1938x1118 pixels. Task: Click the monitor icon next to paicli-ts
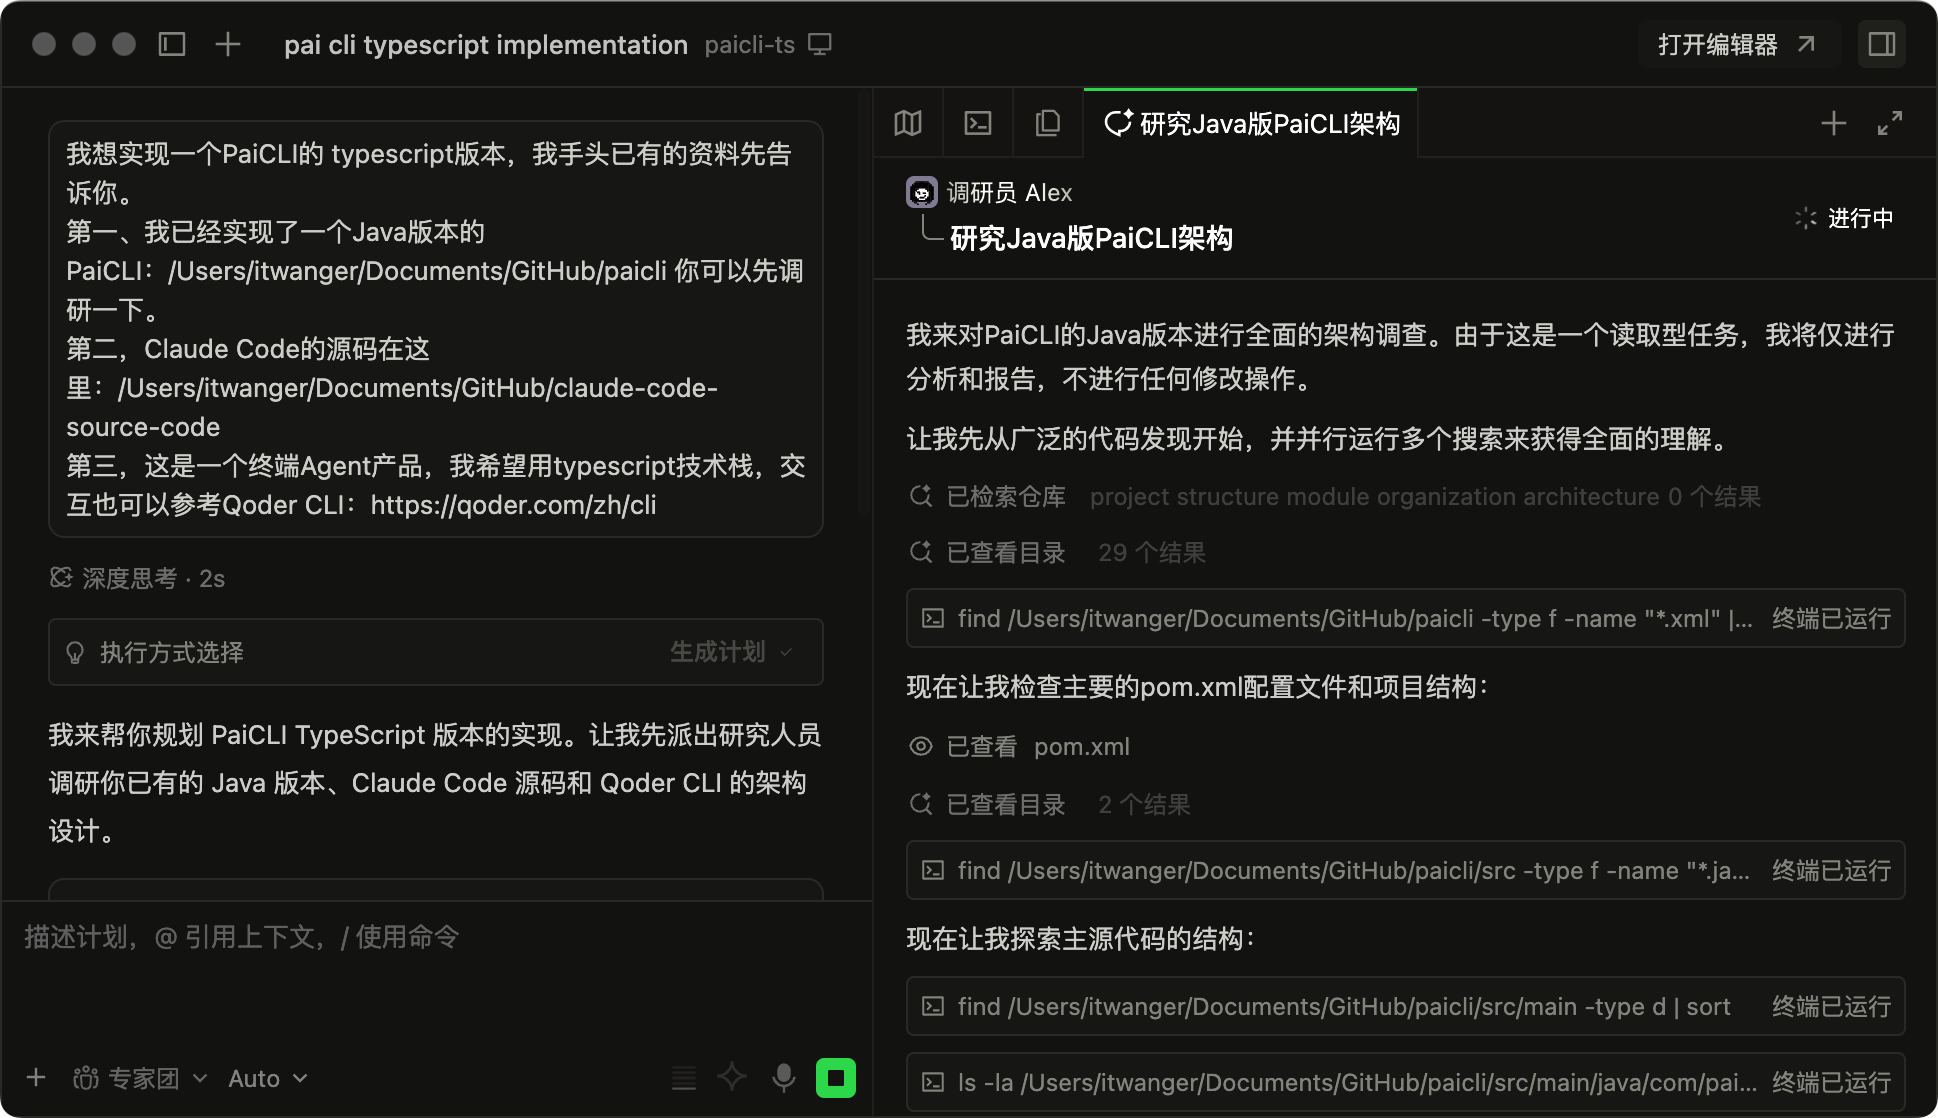820,45
